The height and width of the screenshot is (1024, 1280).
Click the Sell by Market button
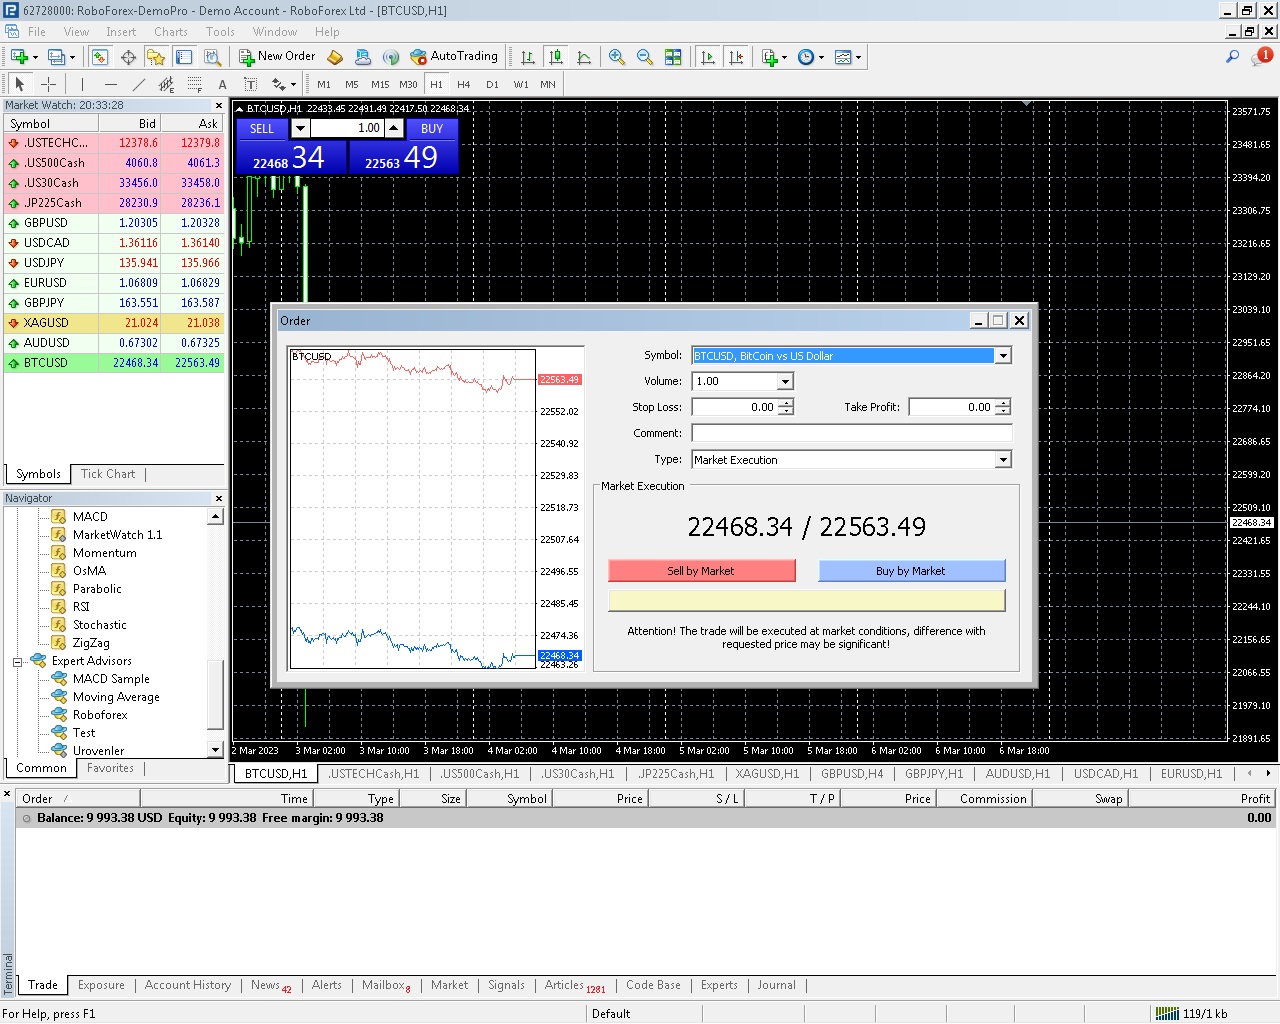(x=702, y=571)
